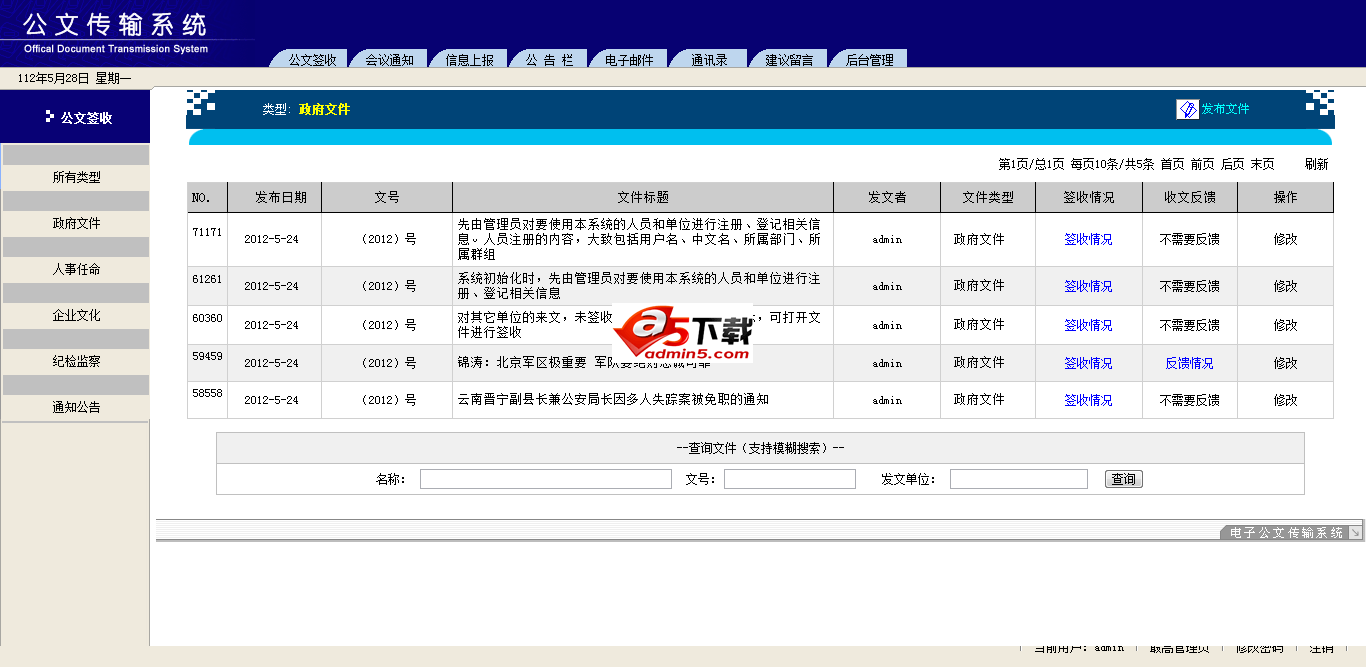Click the 文件标题 column header
This screenshot has width=1366, height=667.
[x=643, y=197]
